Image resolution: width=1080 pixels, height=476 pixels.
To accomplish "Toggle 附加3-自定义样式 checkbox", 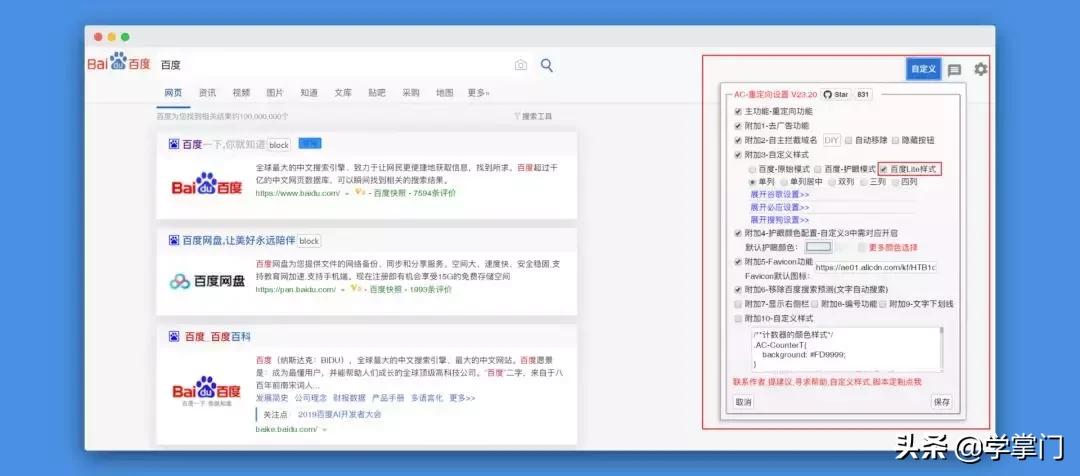I will [738, 155].
